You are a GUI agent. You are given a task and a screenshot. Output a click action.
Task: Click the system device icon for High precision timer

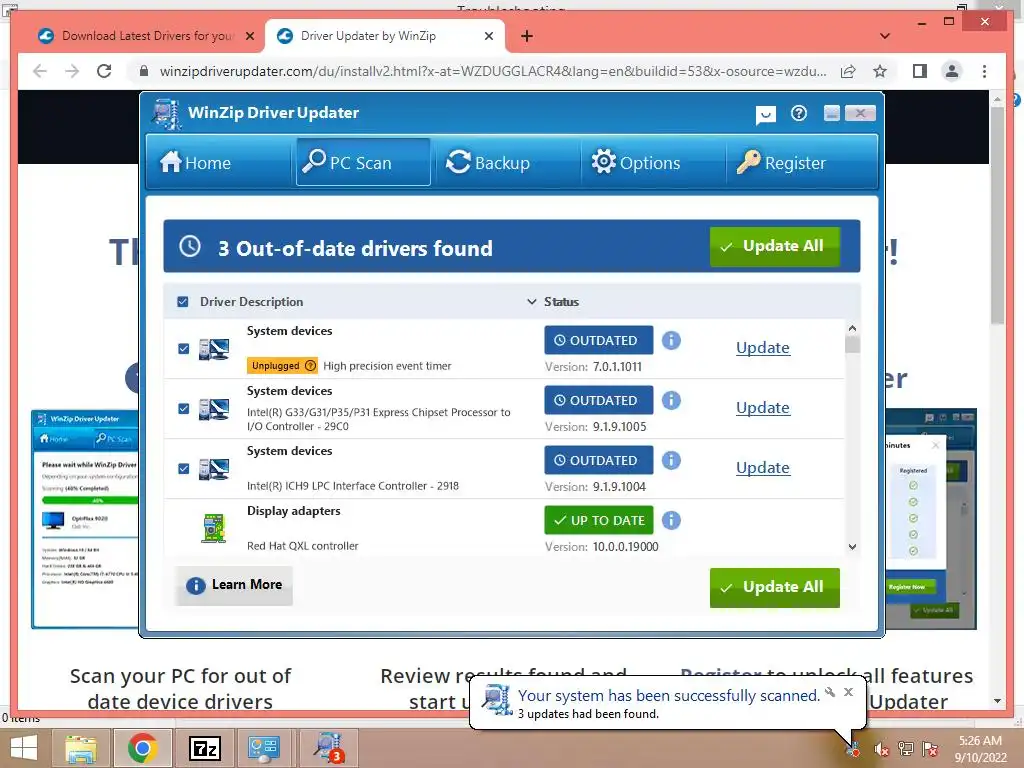click(x=214, y=349)
